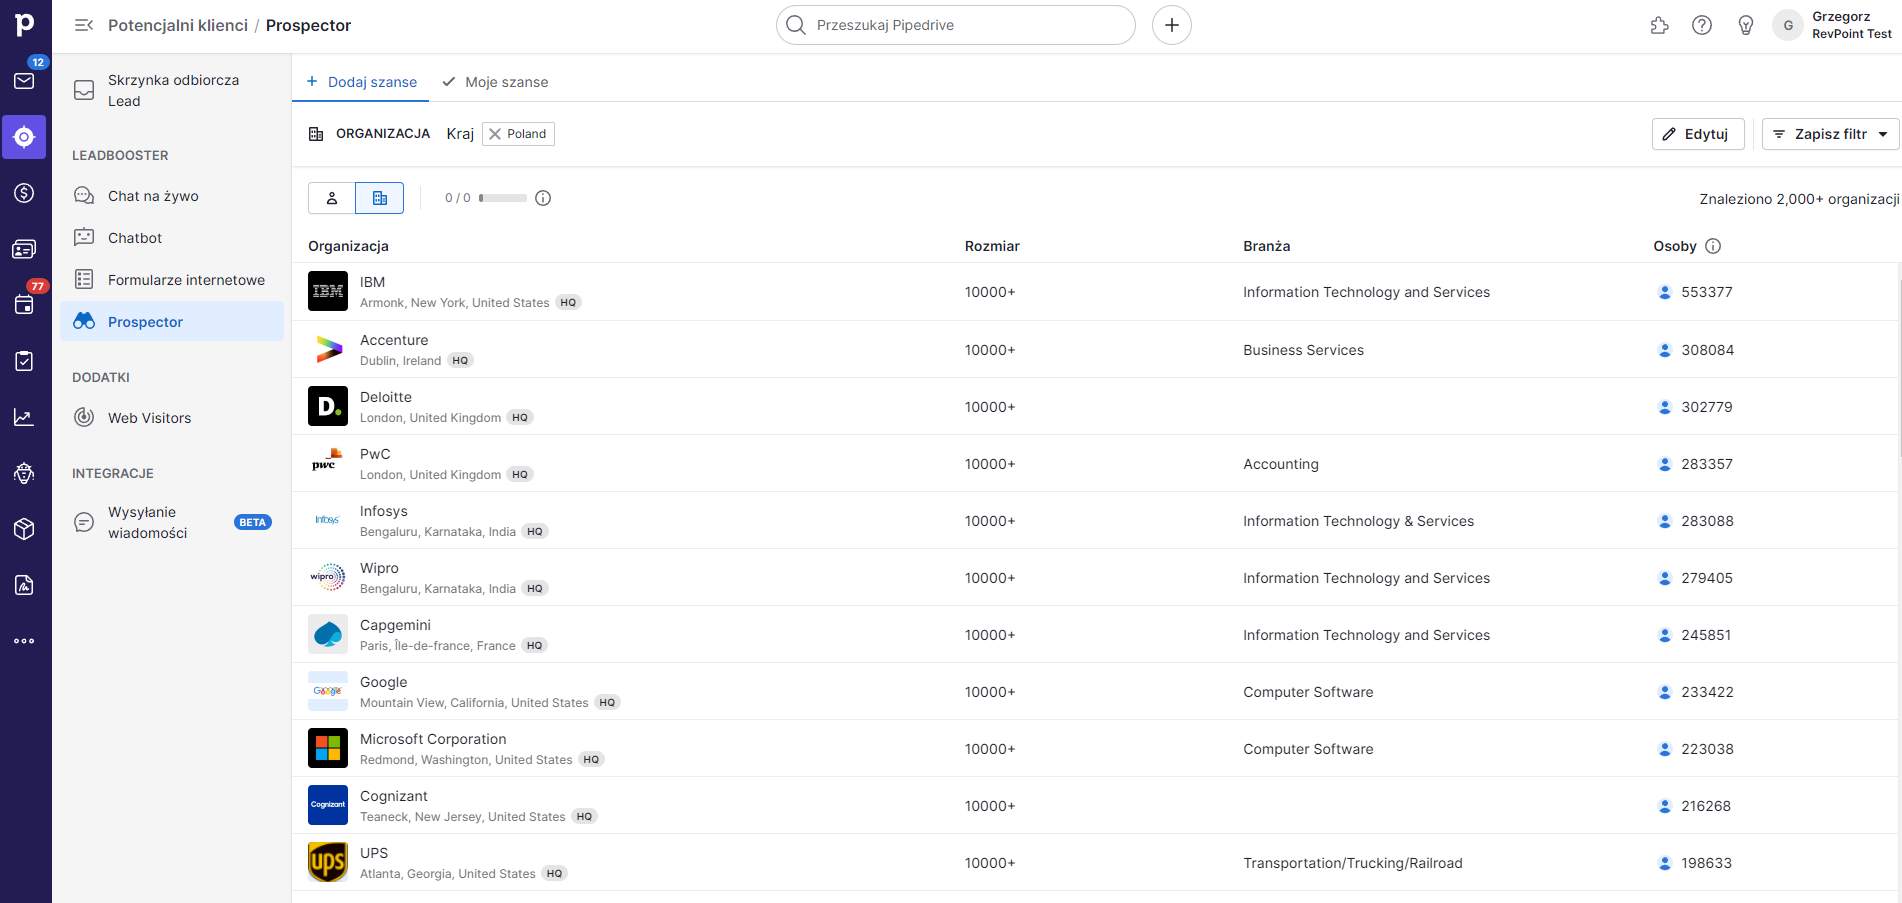This screenshot has height=903, width=1902.
Task: Click the Transportation/Trucking/Railroad industry cell
Action: pyautogui.click(x=1352, y=863)
